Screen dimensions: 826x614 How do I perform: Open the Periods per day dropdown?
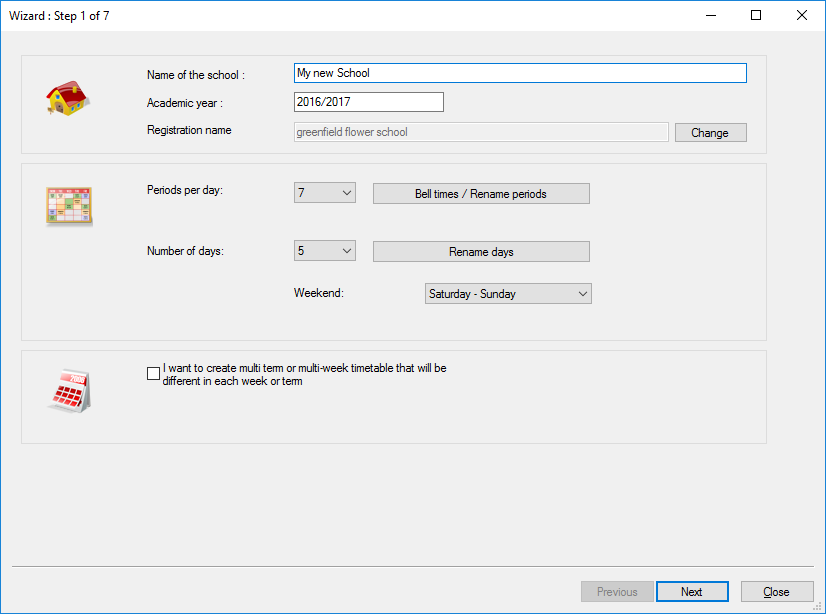pos(325,193)
